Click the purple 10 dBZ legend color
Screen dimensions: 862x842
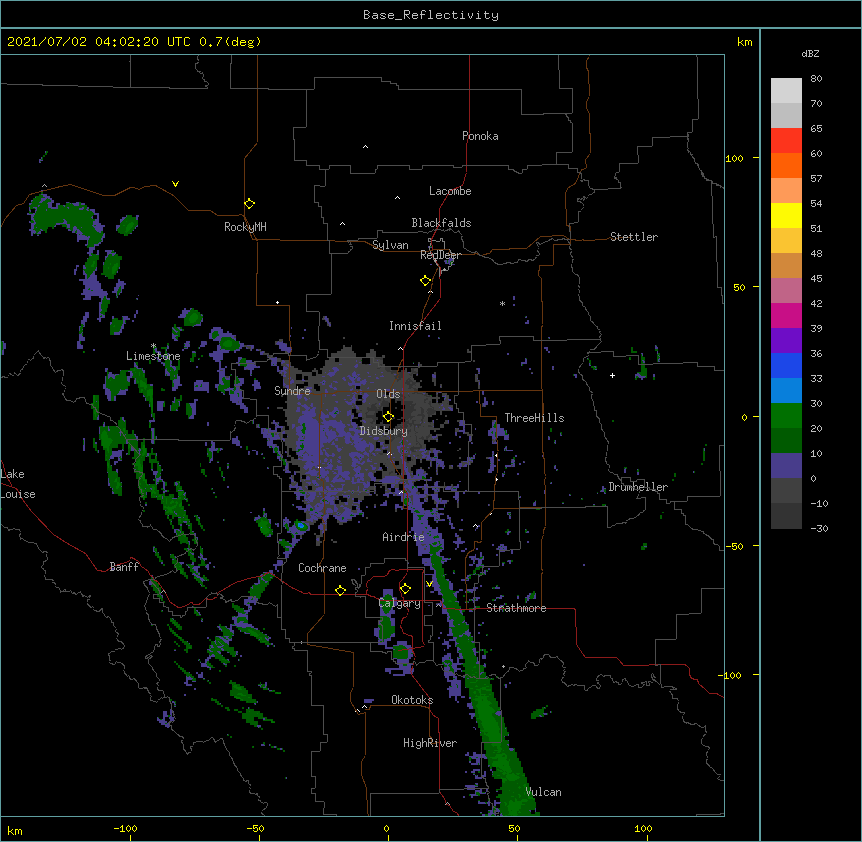[786, 466]
